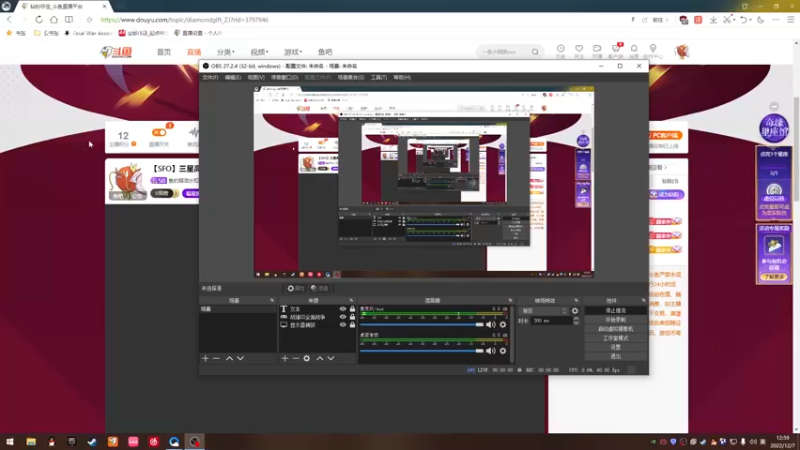
Task: Click the 设置 settings button in OBS Controls
Action: coord(616,347)
